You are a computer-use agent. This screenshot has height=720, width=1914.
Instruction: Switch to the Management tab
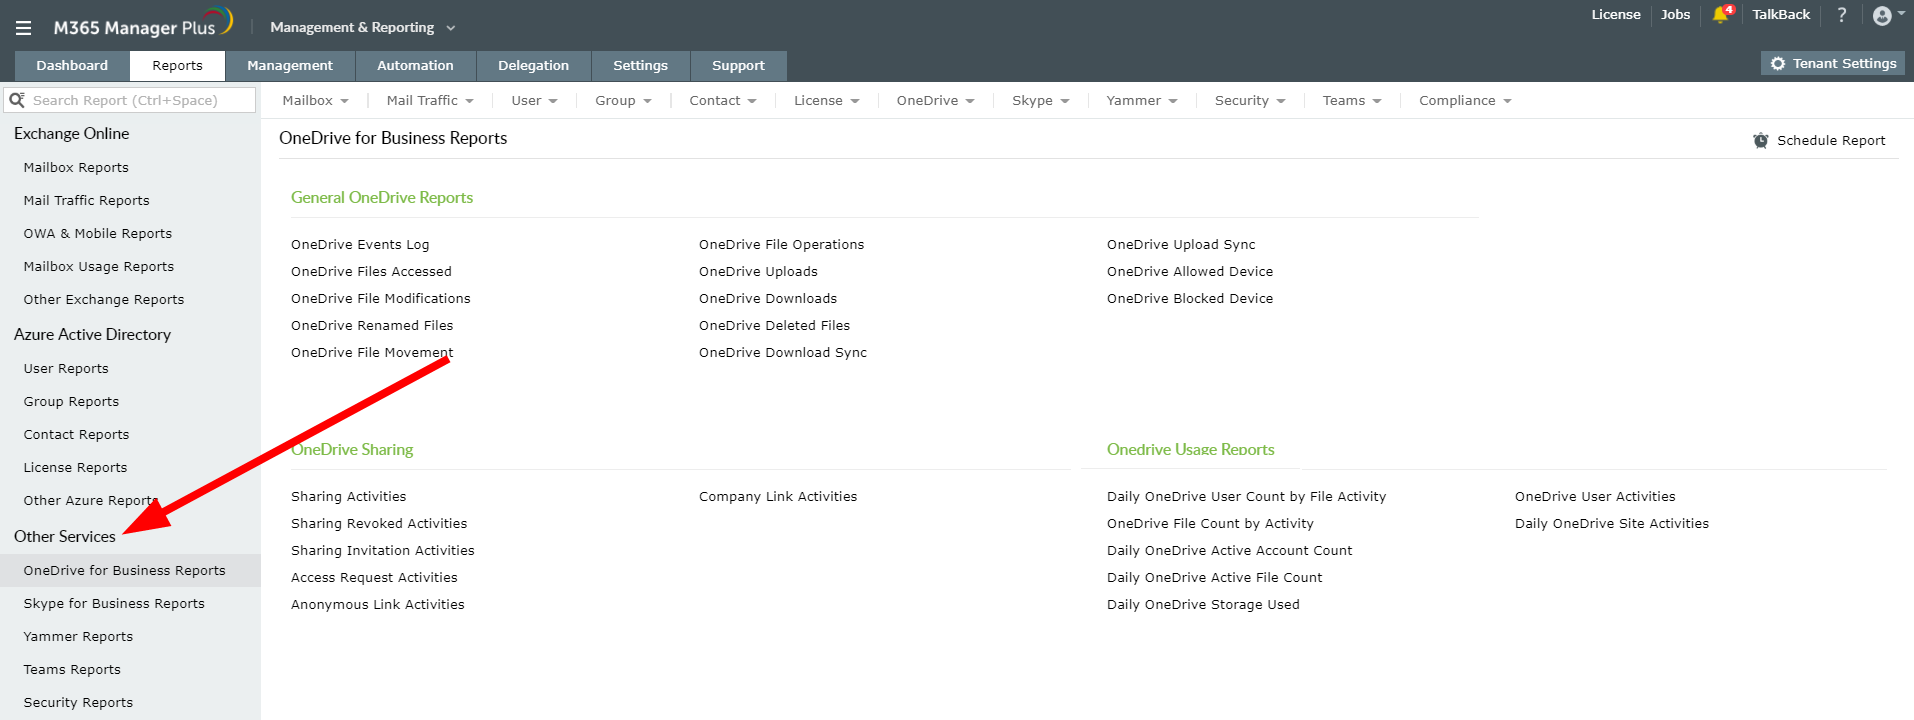tap(290, 66)
